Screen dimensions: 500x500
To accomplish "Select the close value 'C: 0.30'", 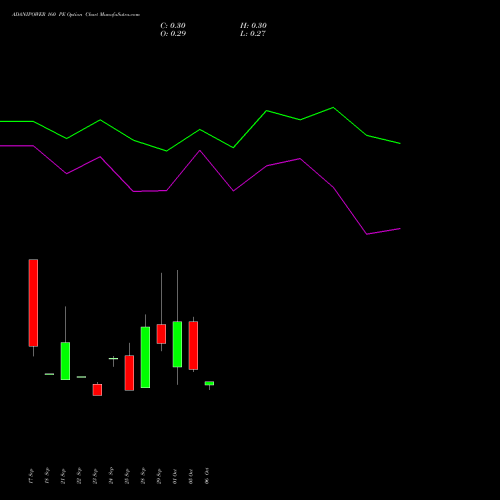I will pyautogui.click(x=173, y=26).
